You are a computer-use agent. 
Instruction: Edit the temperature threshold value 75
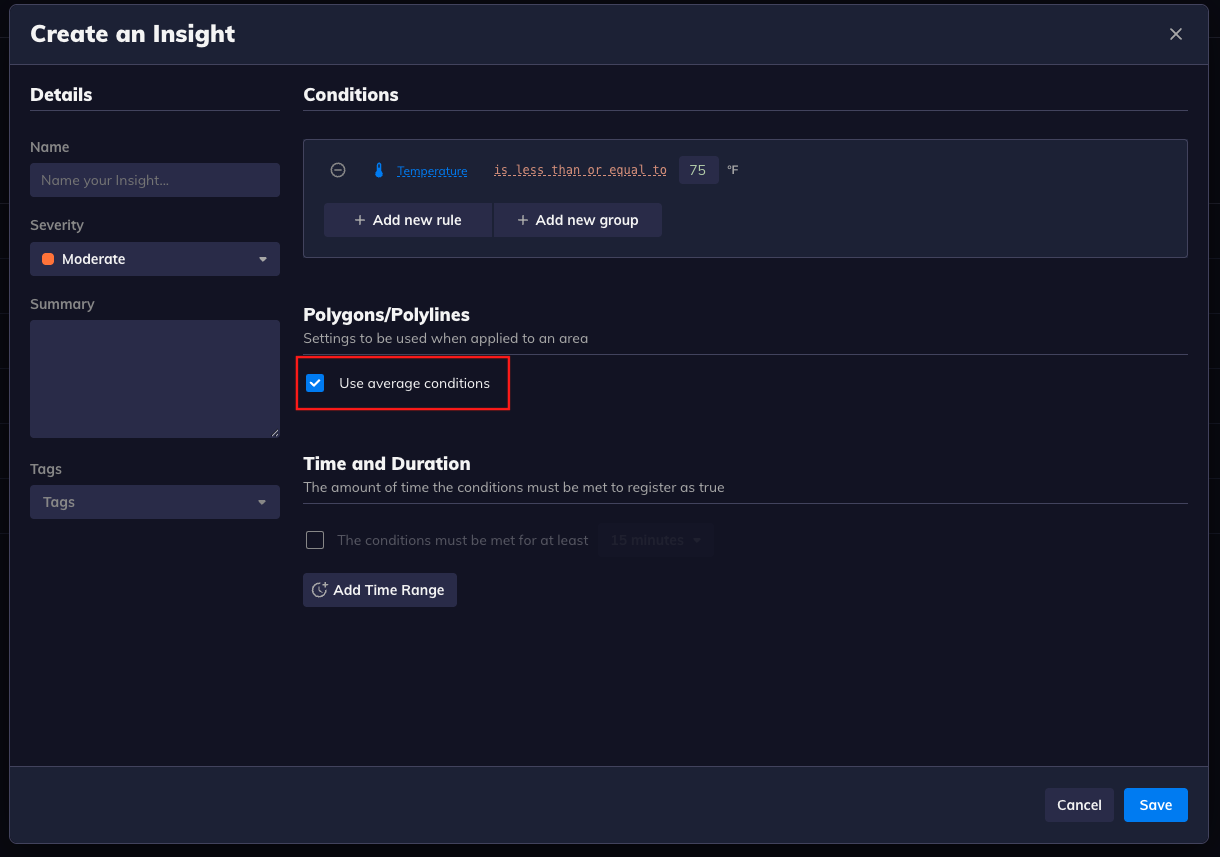click(x=698, y=170)
